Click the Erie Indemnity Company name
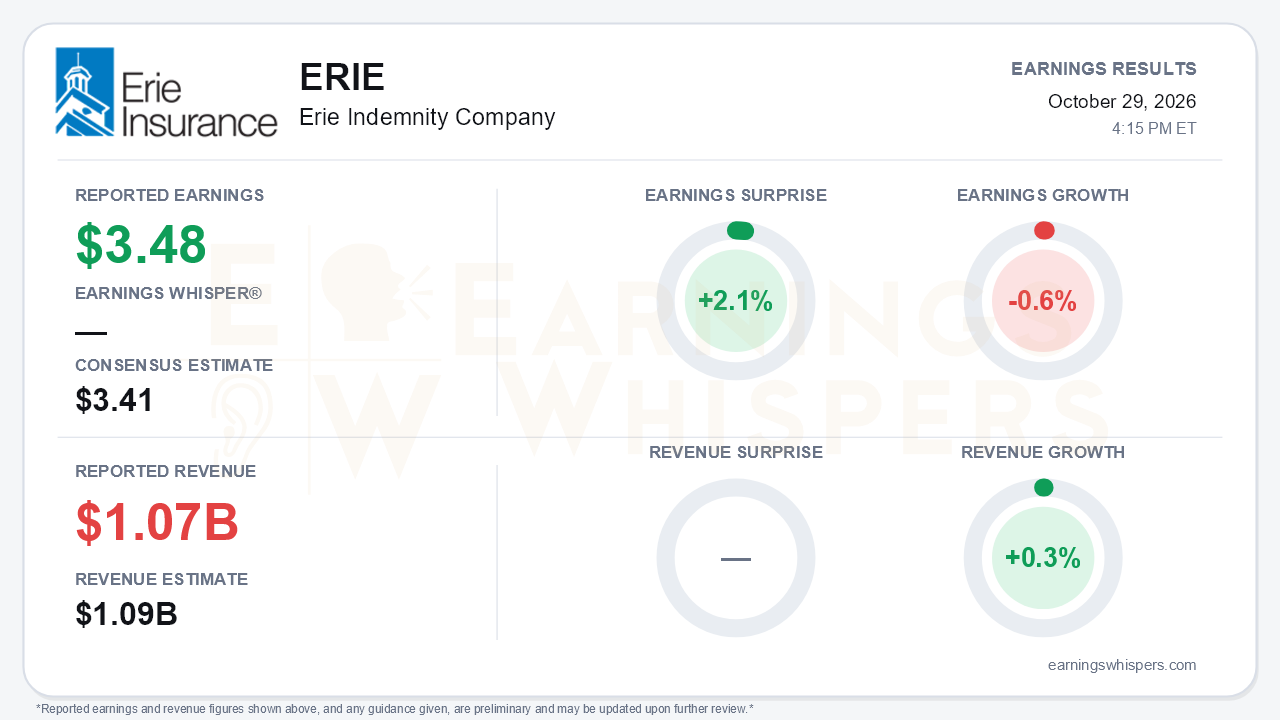The height and width of the screenshot is (720, 1280). click(x=427, y=117)
